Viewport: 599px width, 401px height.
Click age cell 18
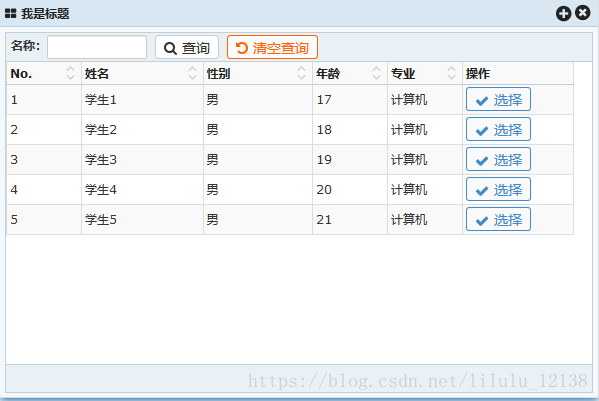click(350, 129)
